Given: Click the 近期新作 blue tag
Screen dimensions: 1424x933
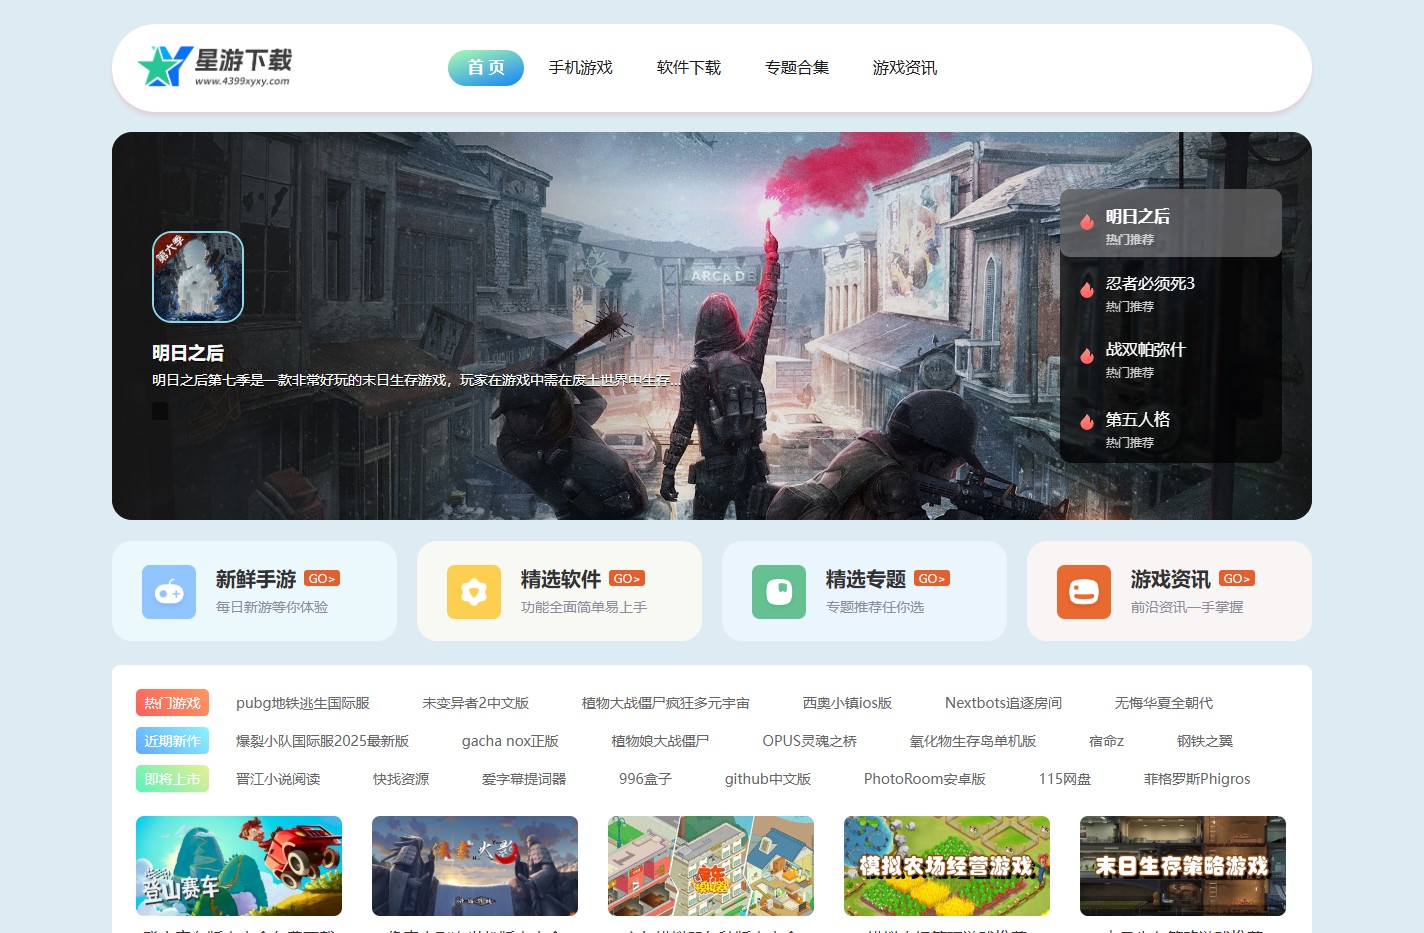Looking at the screenshot, I should 172,741.
